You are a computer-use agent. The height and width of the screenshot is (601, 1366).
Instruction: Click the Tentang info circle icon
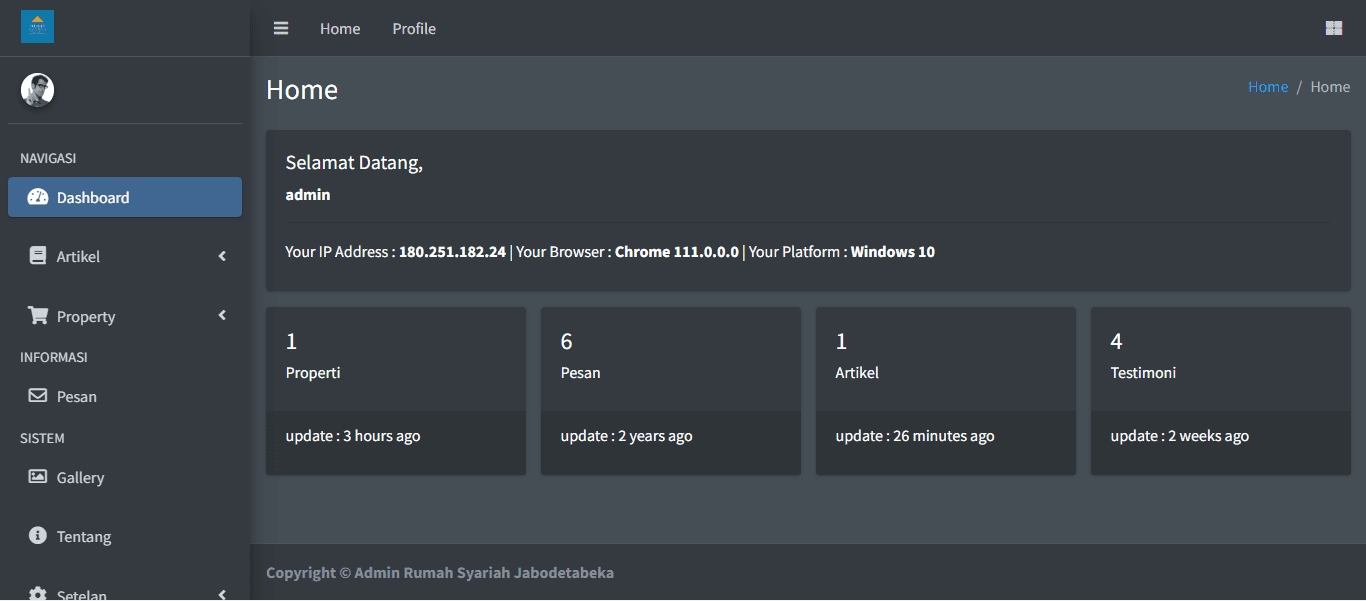38,536
